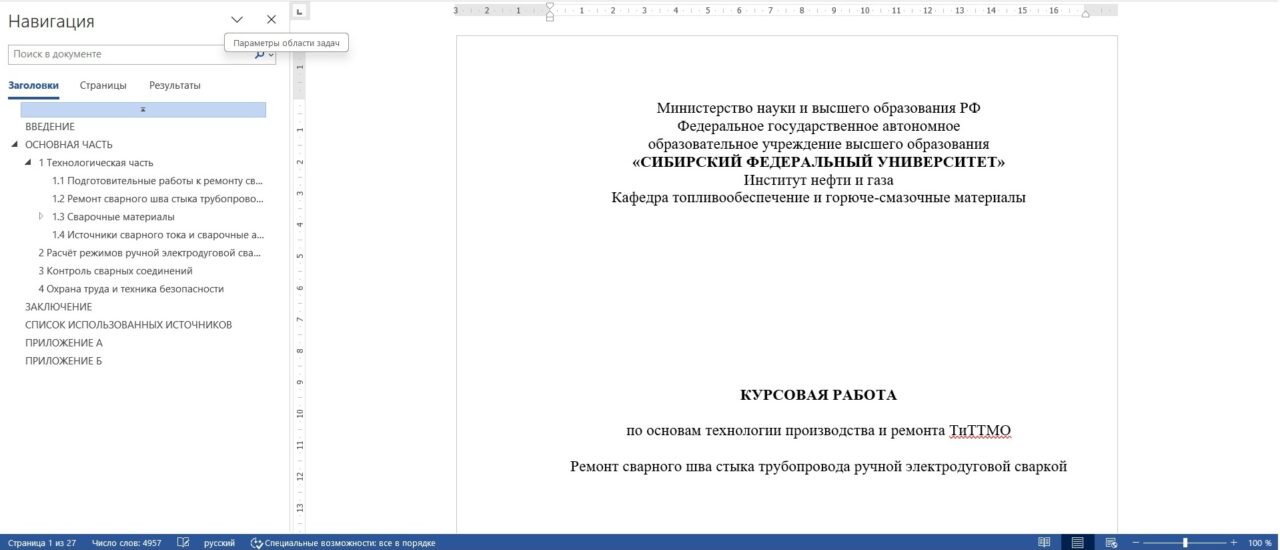This screenshot has width=1280, height=550.
Task: Click the spelling check icon in status bar
Action: [x=183, y=543]
